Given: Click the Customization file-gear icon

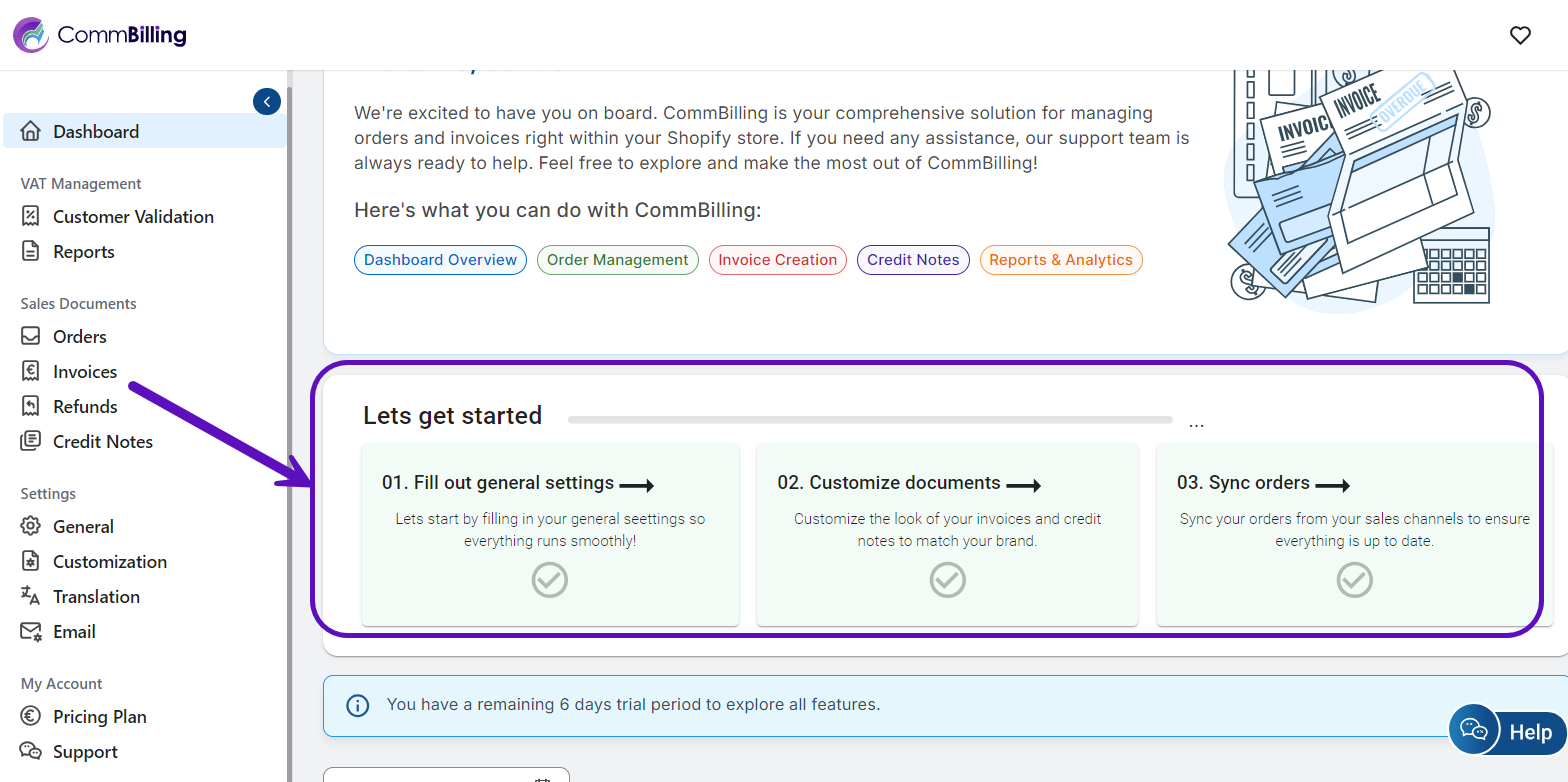Looking at the screenshot, I should pos(31,561).
